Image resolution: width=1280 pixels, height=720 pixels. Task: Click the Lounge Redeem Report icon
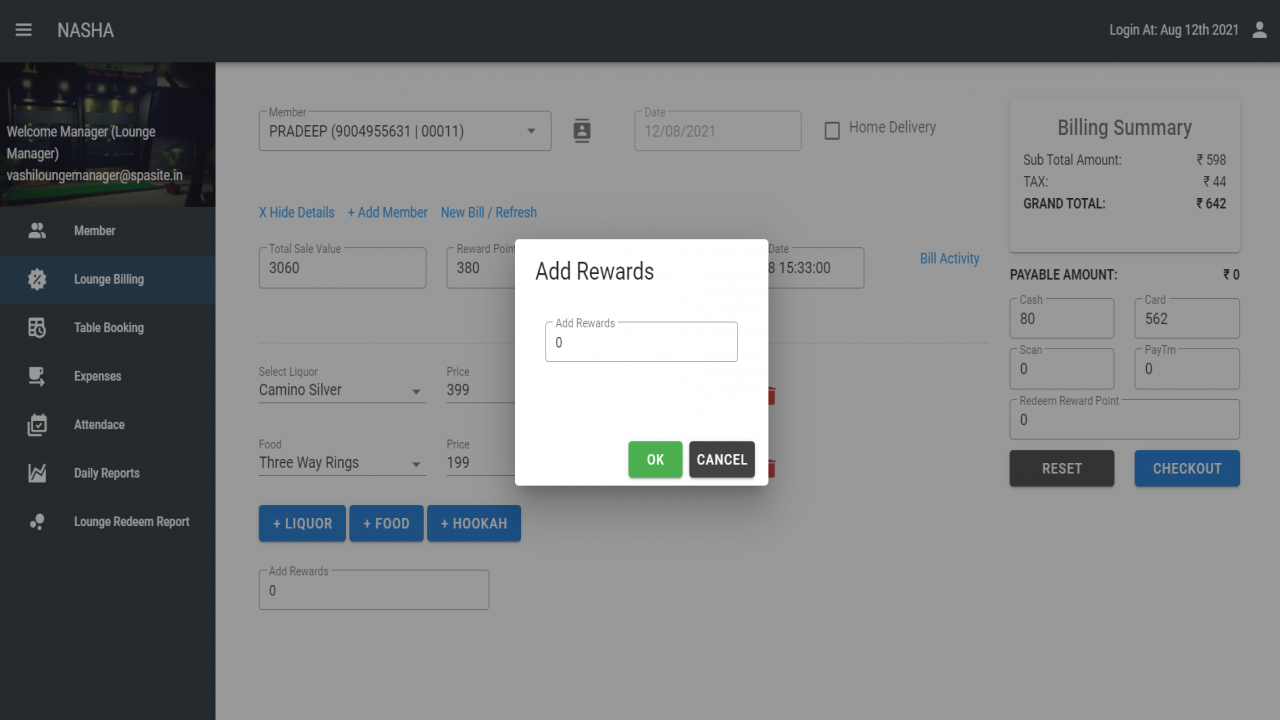[x=37, y=522]
